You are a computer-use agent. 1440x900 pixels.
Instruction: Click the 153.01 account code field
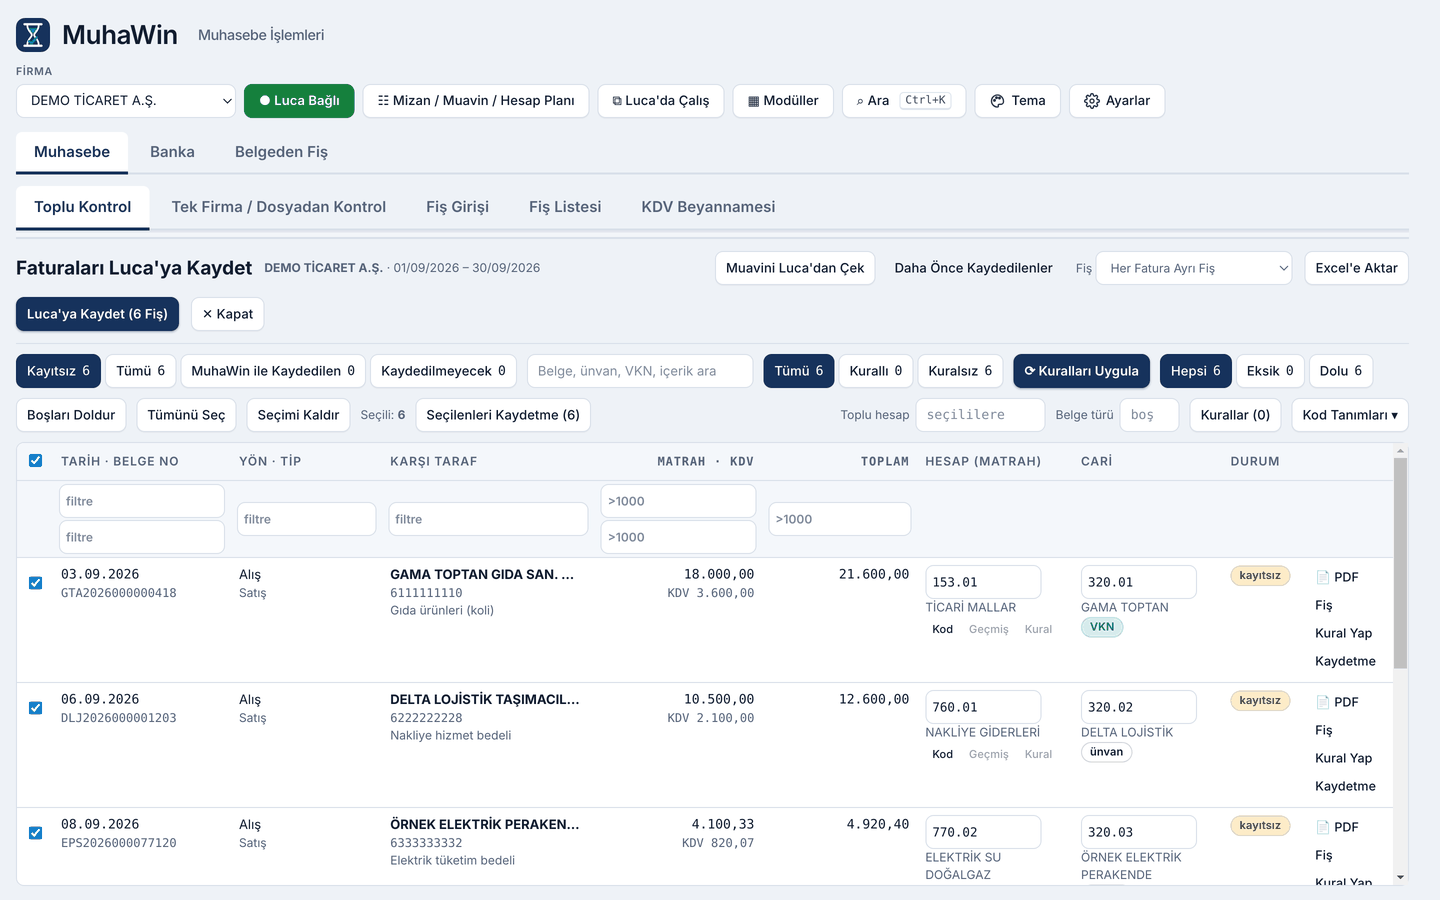[x=983, y=582]
